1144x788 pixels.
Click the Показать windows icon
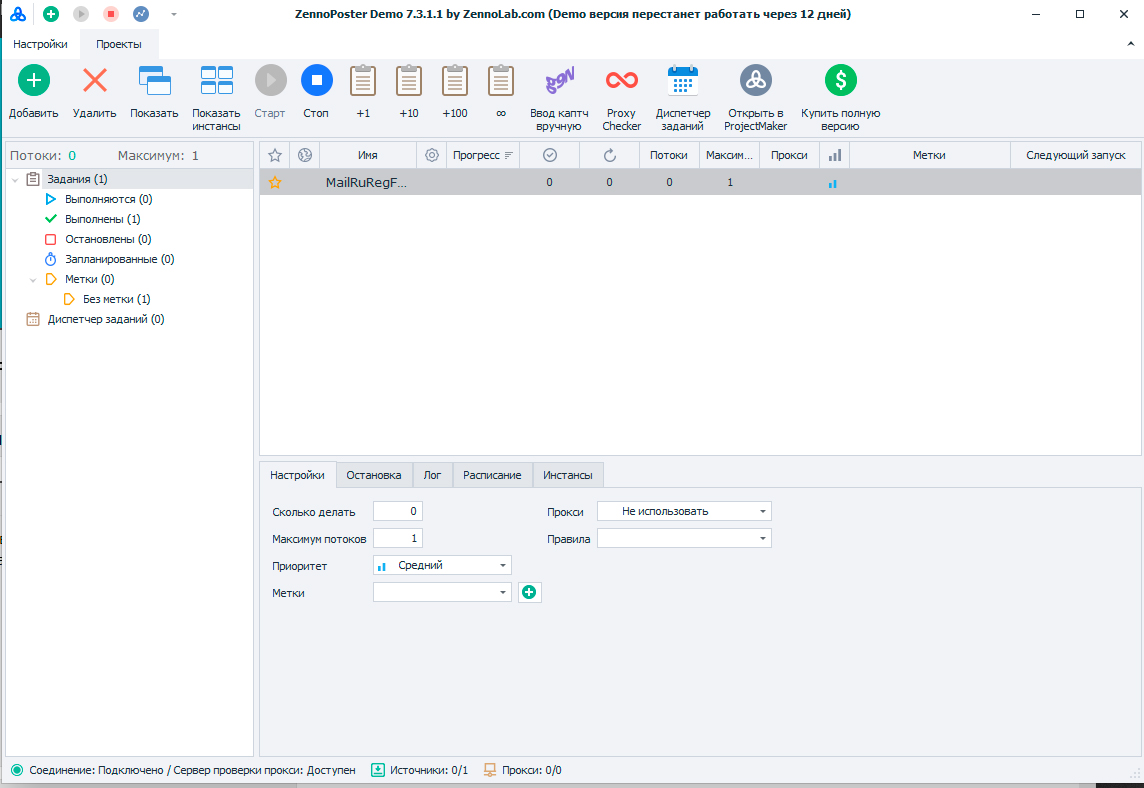(x=155, y=80)
